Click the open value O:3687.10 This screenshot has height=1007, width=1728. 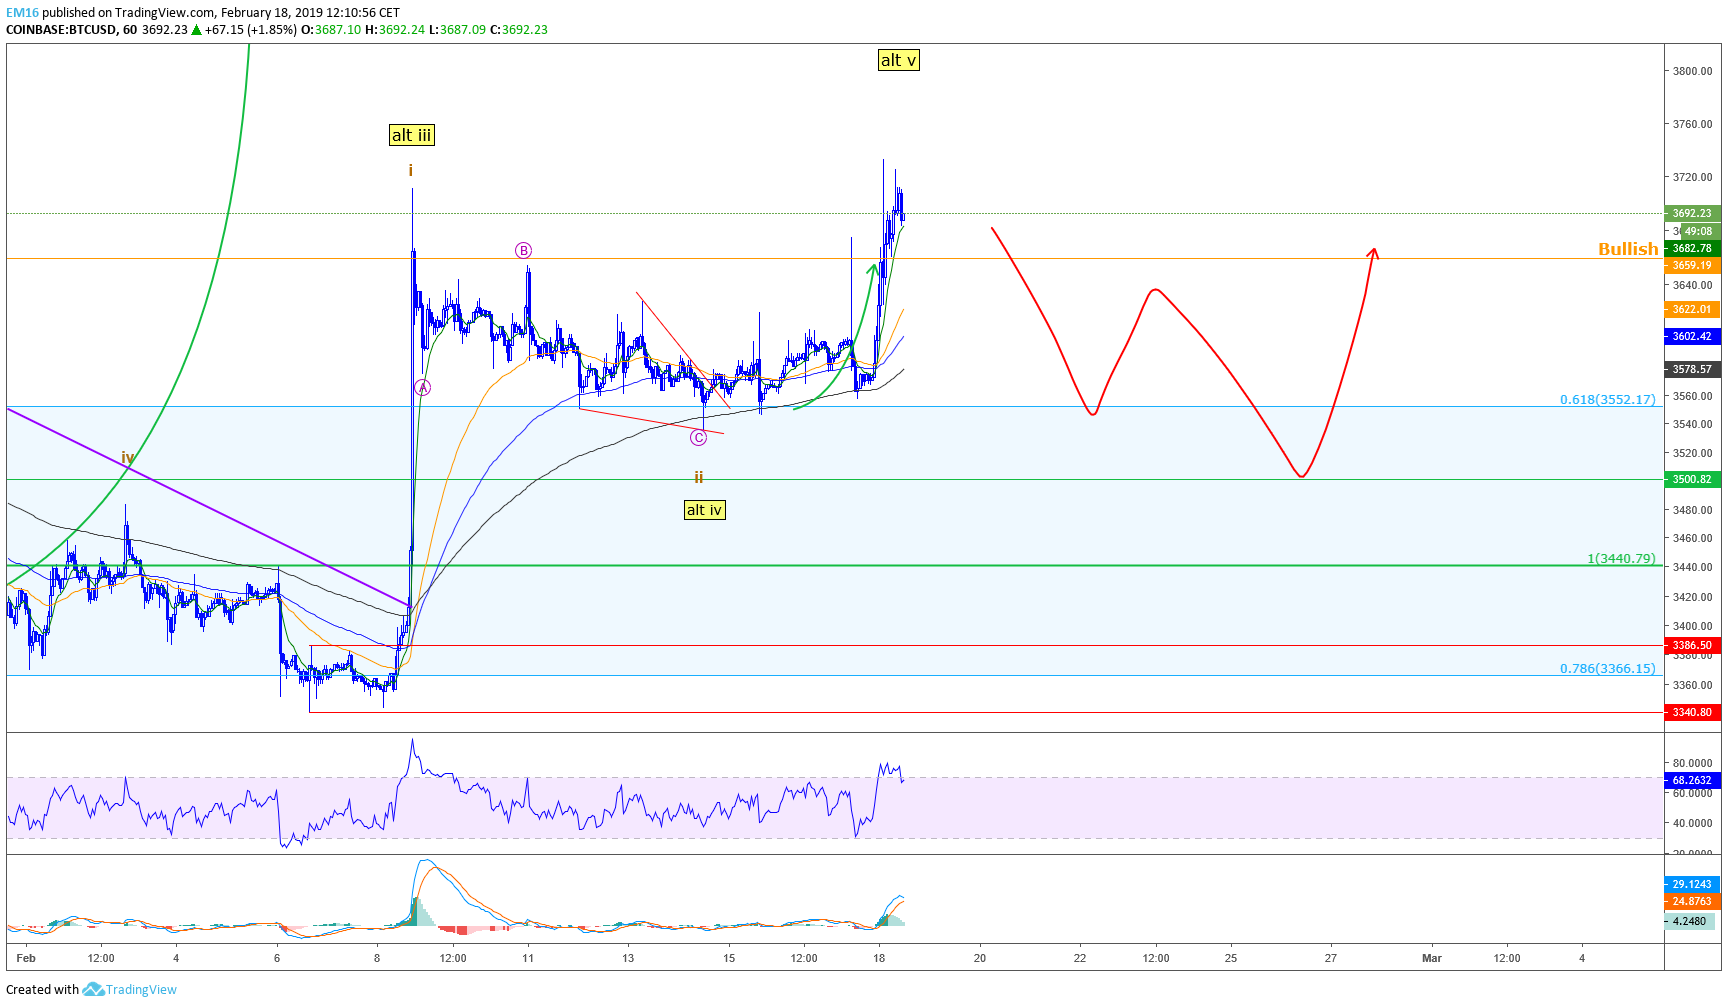point(331,30)
